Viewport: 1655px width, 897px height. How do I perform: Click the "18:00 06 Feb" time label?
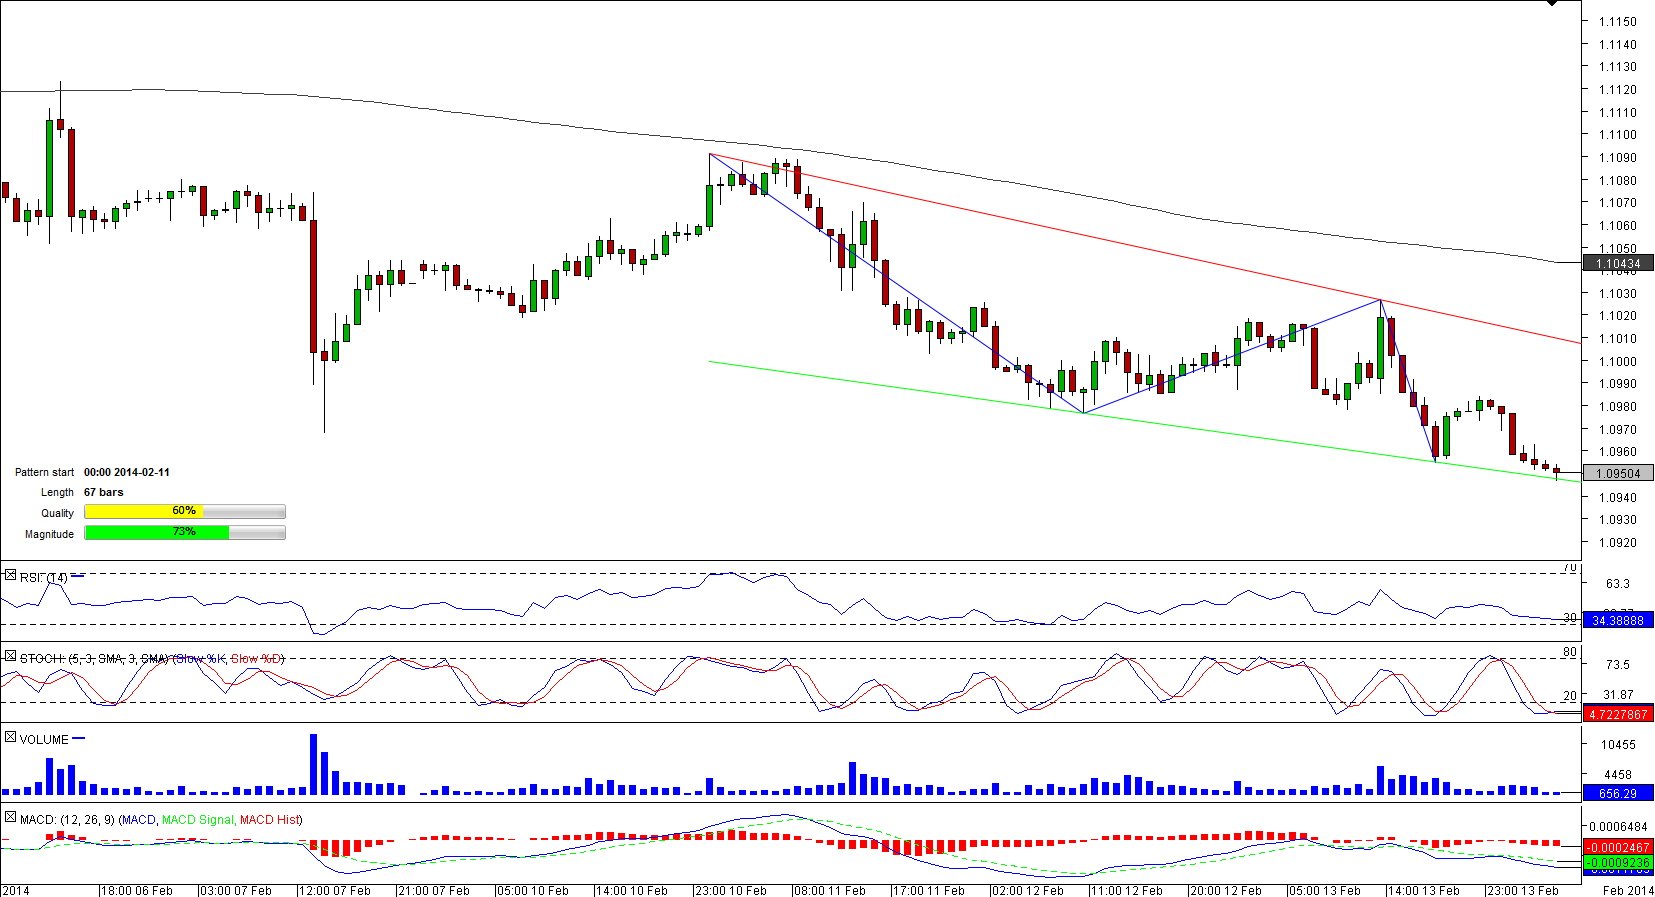click(137, 891)
